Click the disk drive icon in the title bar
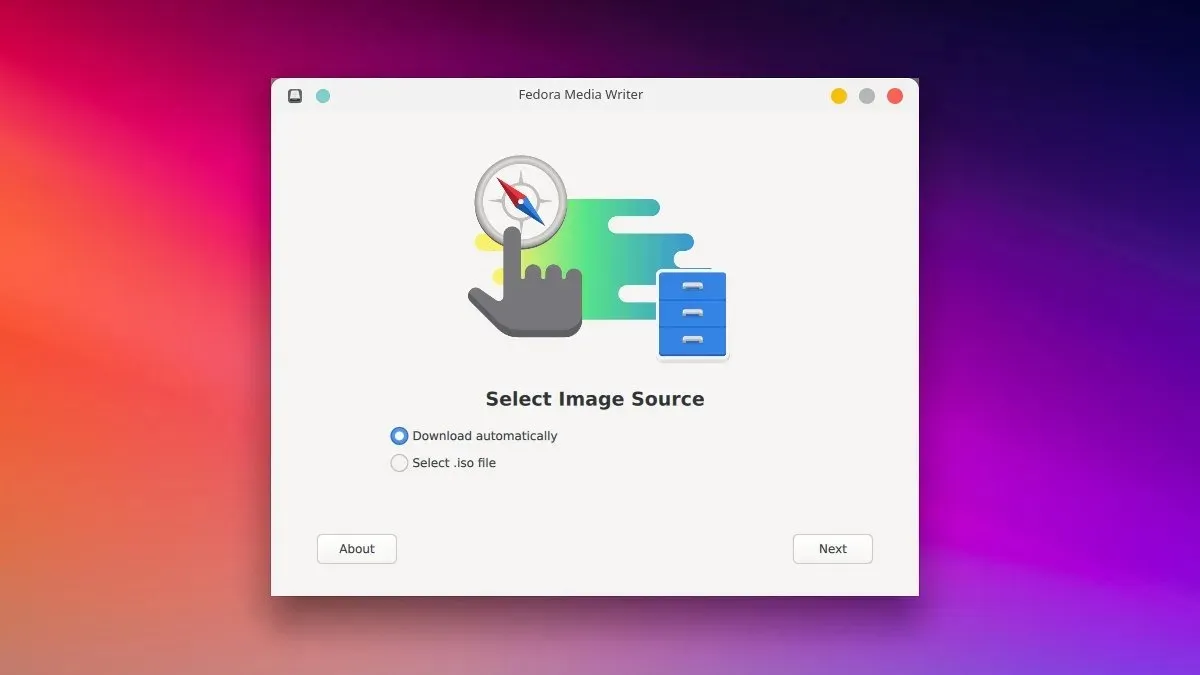The width and height of the screenshot is (1200, 675). click(293, 95)
